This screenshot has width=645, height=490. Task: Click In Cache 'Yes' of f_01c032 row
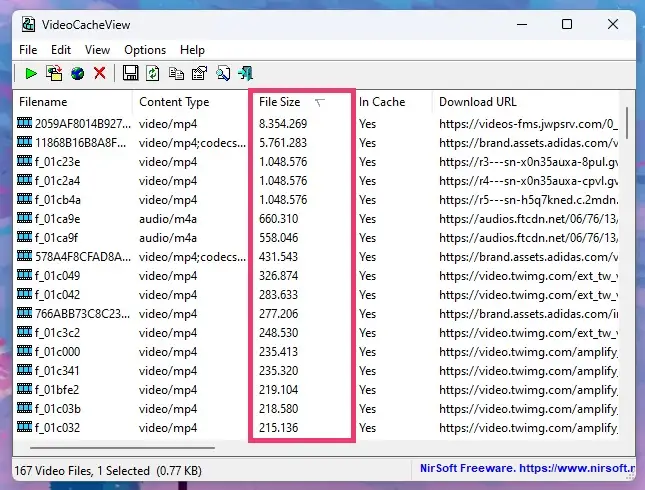coord(367,428)
